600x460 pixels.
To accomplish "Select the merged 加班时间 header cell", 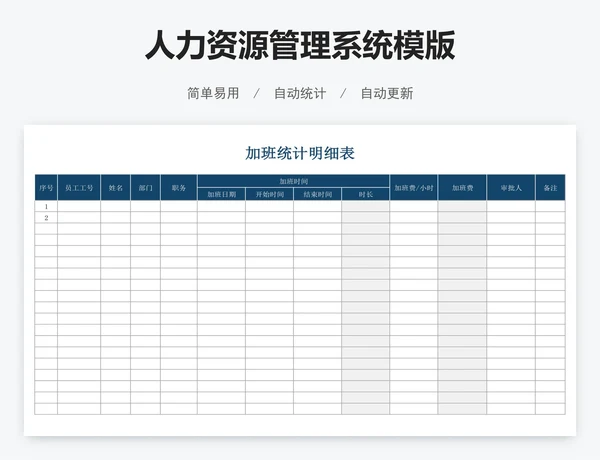I will pyautogui.click(x=293, y=181).
